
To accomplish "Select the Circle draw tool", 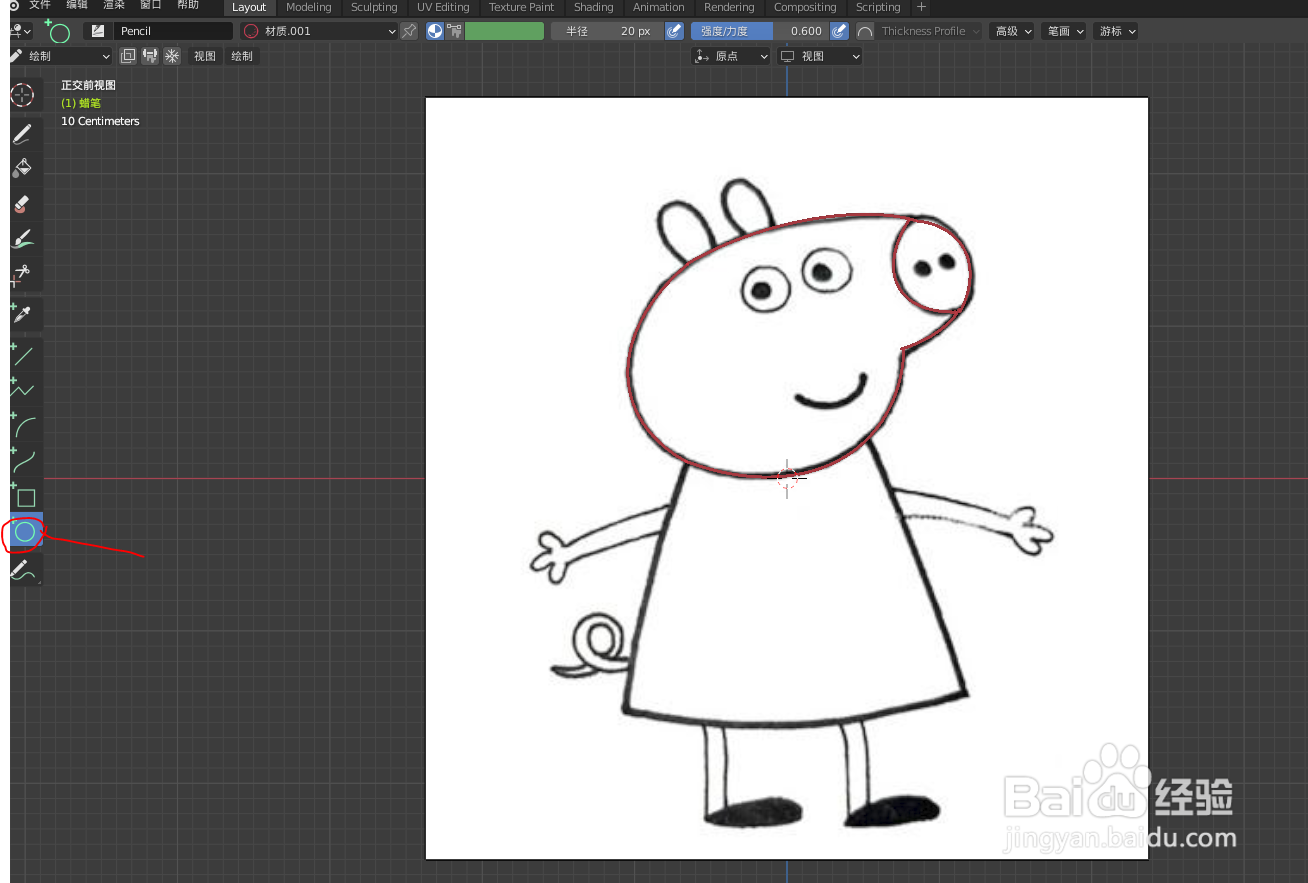I will [x=23, y=533].
